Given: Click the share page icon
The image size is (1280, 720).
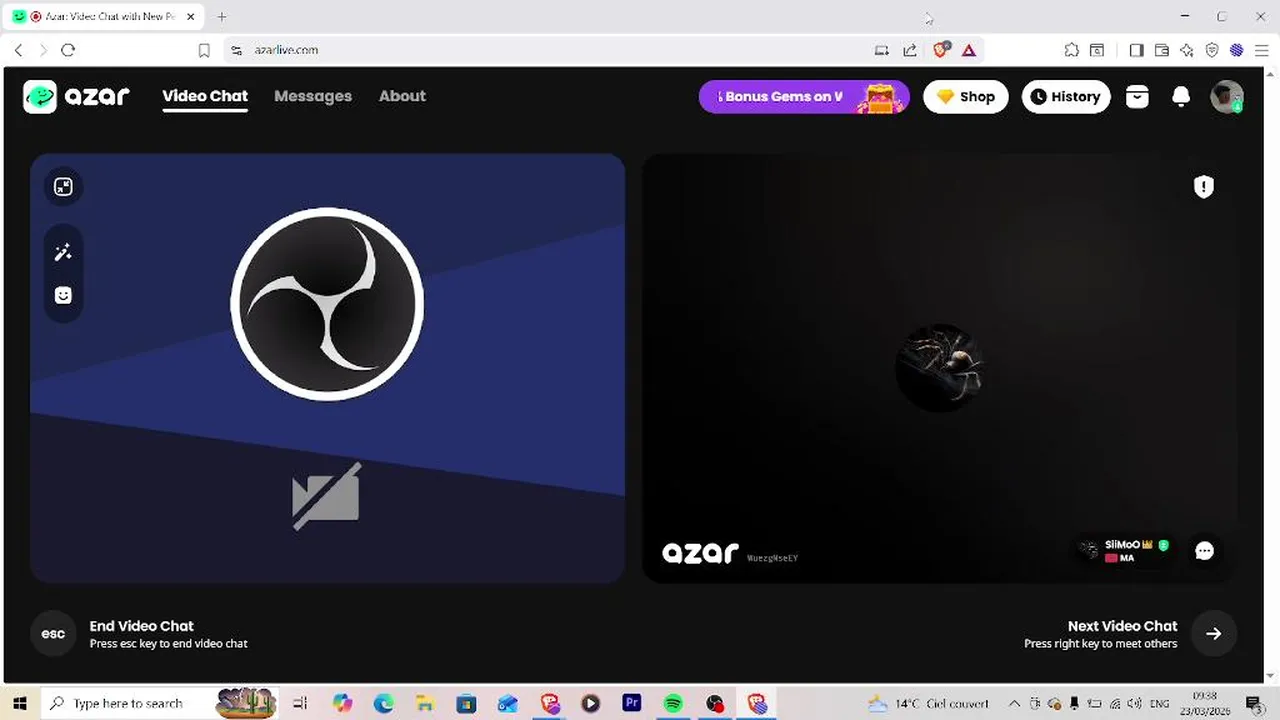Looking at the screenshot, I should coord(910,50).
